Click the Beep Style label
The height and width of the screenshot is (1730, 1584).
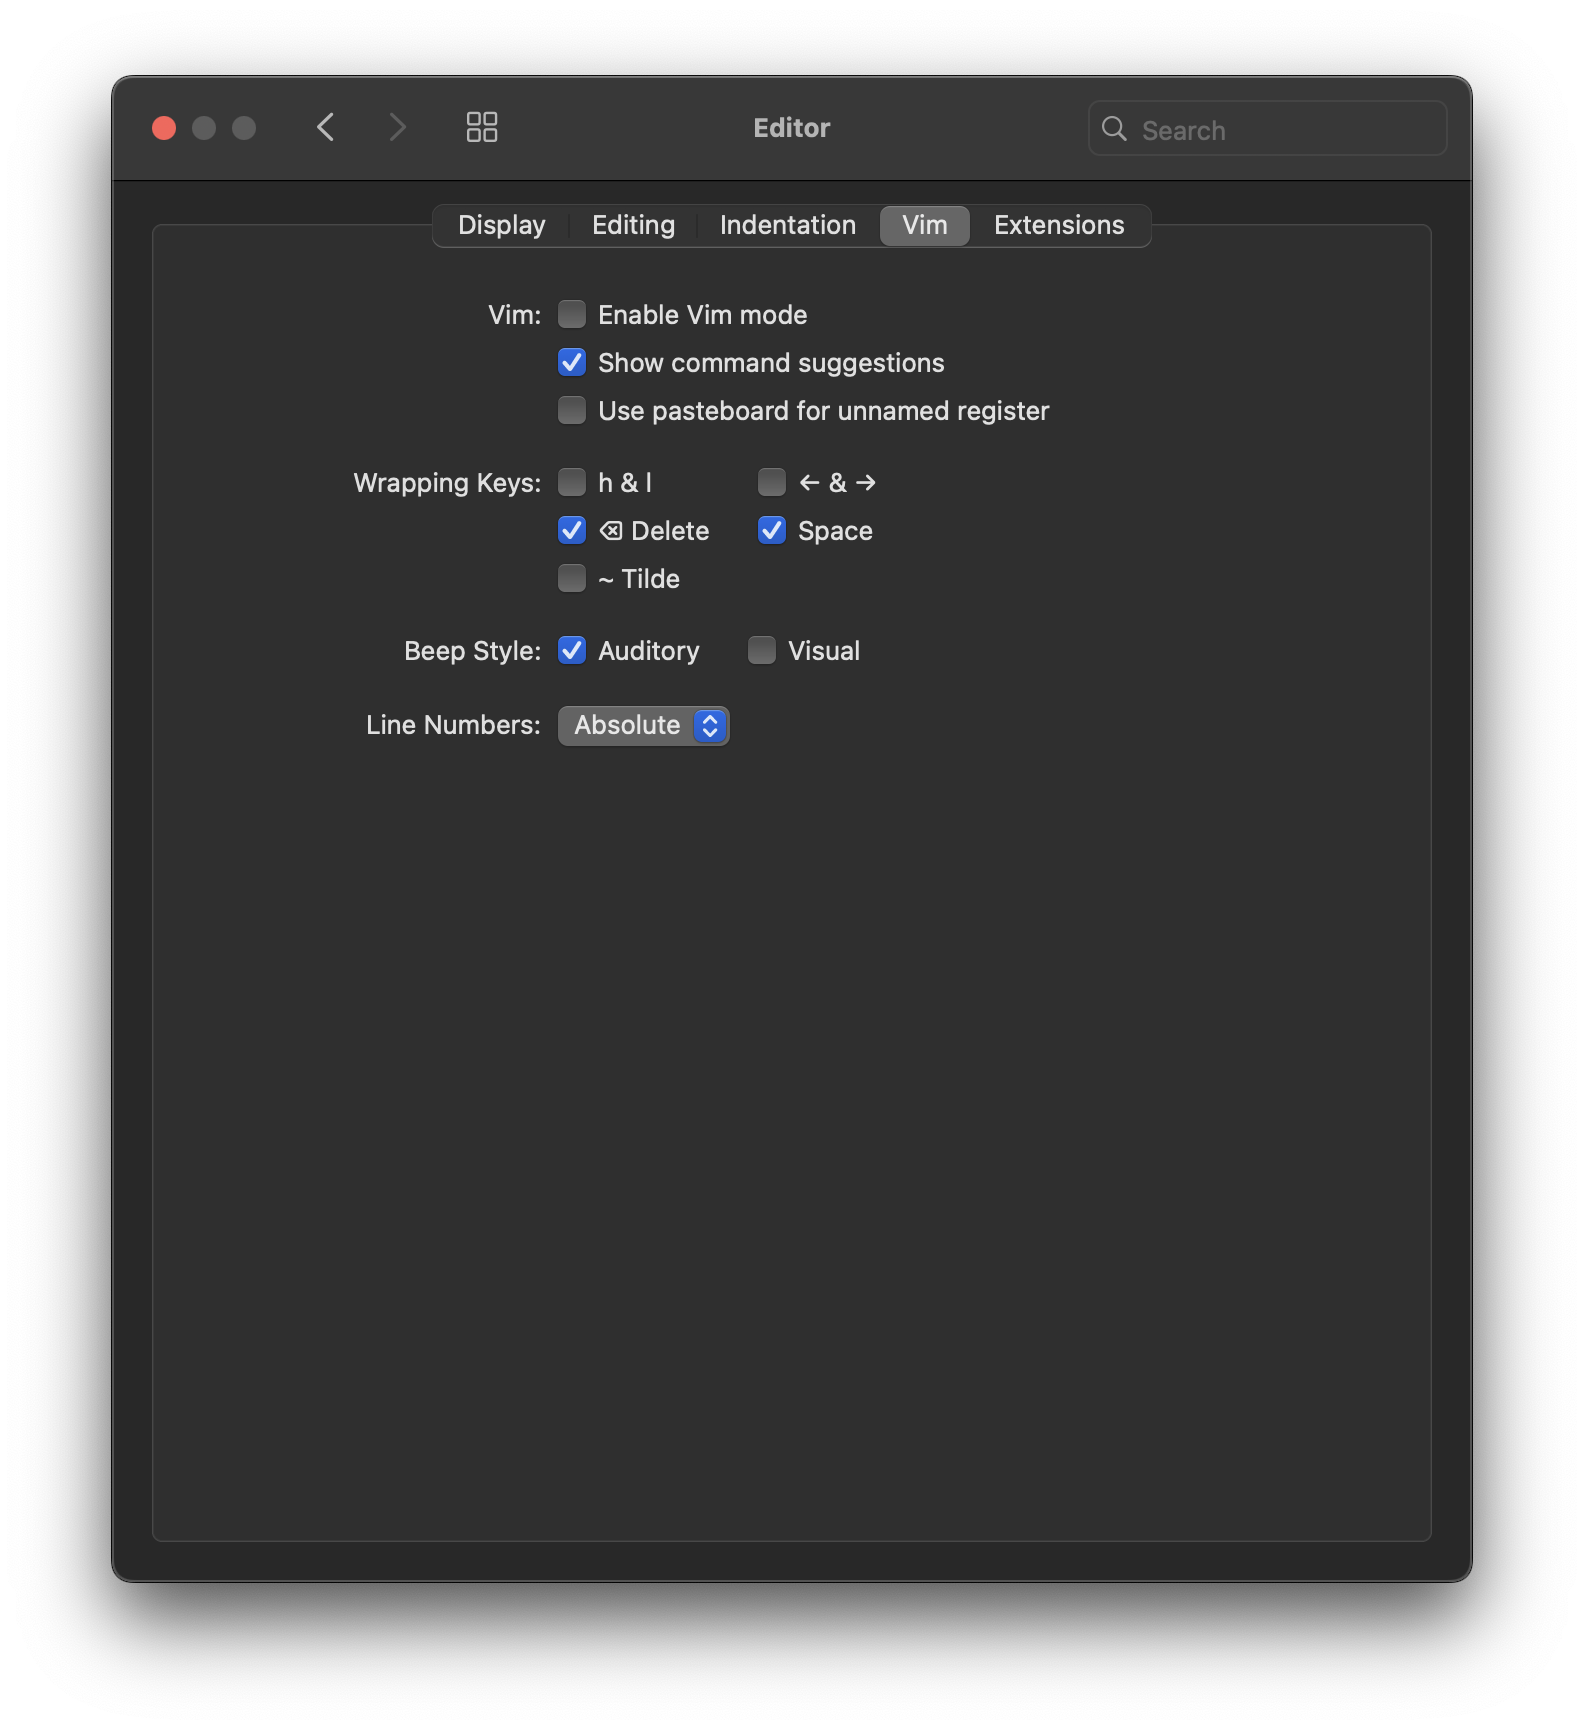click(472, 651)
